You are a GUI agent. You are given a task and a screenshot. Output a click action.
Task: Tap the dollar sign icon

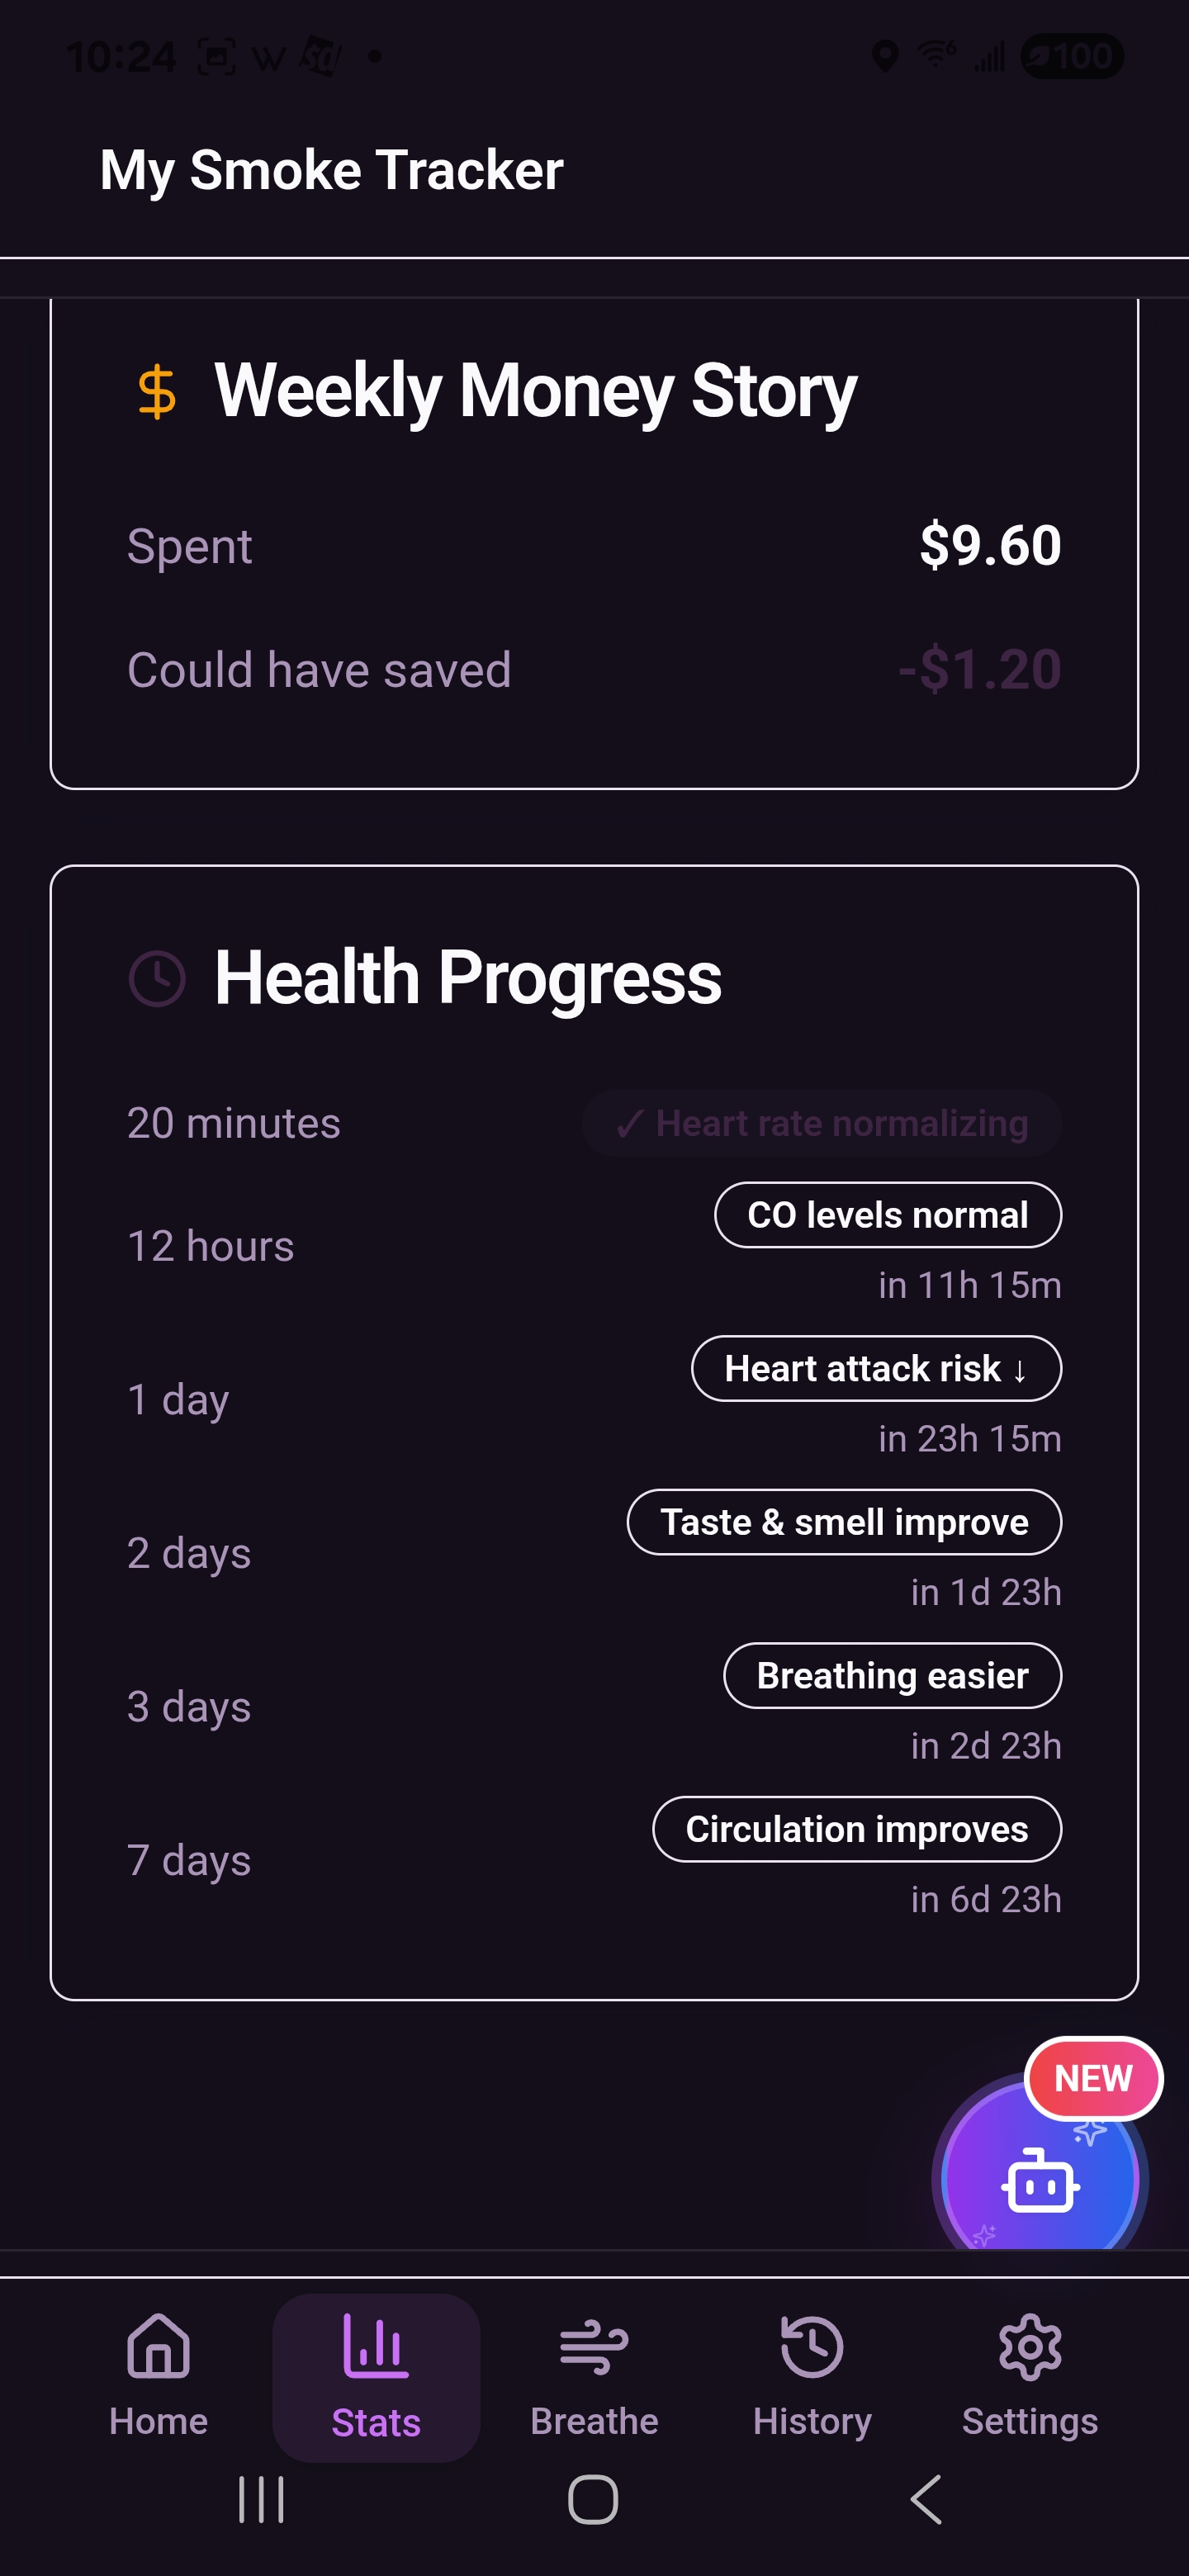(157, 391)
